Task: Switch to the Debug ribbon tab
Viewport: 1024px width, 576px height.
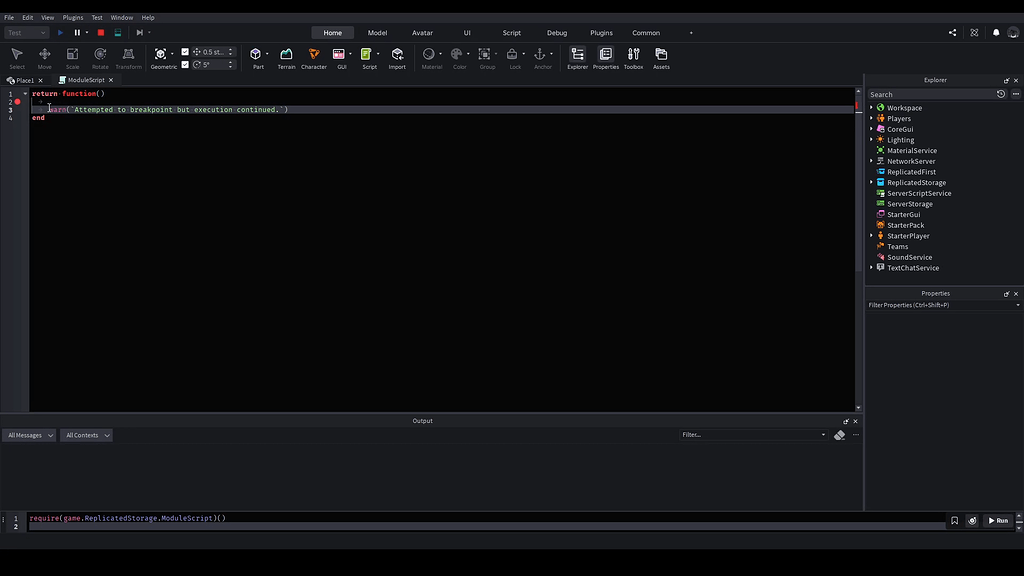Action: pos(556,33)
